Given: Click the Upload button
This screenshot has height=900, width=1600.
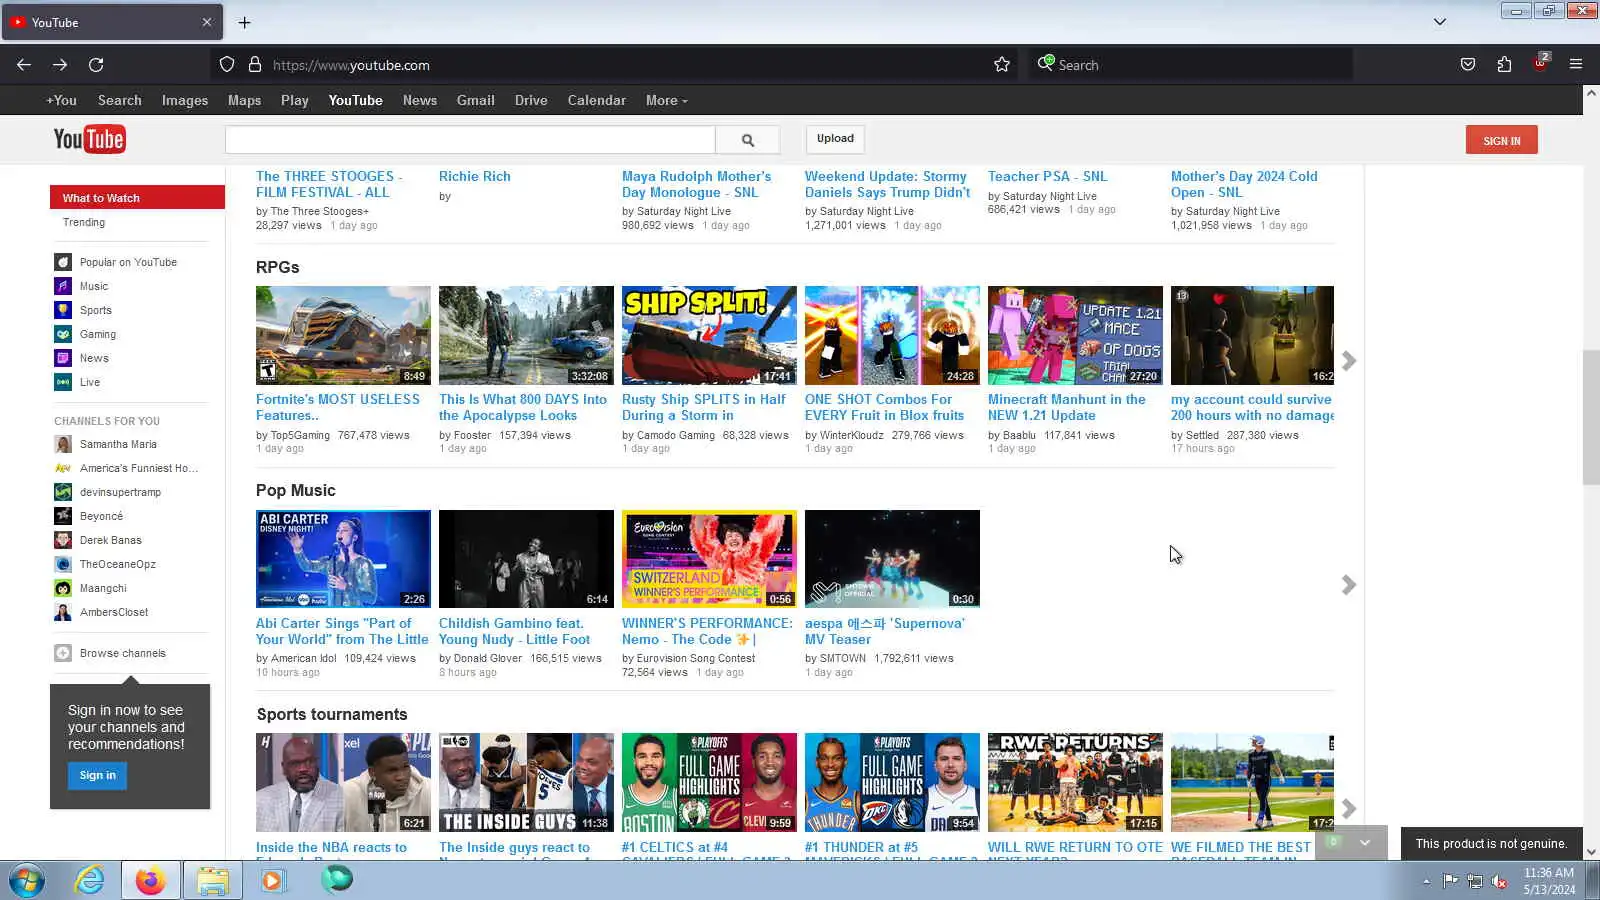Looking at the screenshot, I should coord(835,139).
